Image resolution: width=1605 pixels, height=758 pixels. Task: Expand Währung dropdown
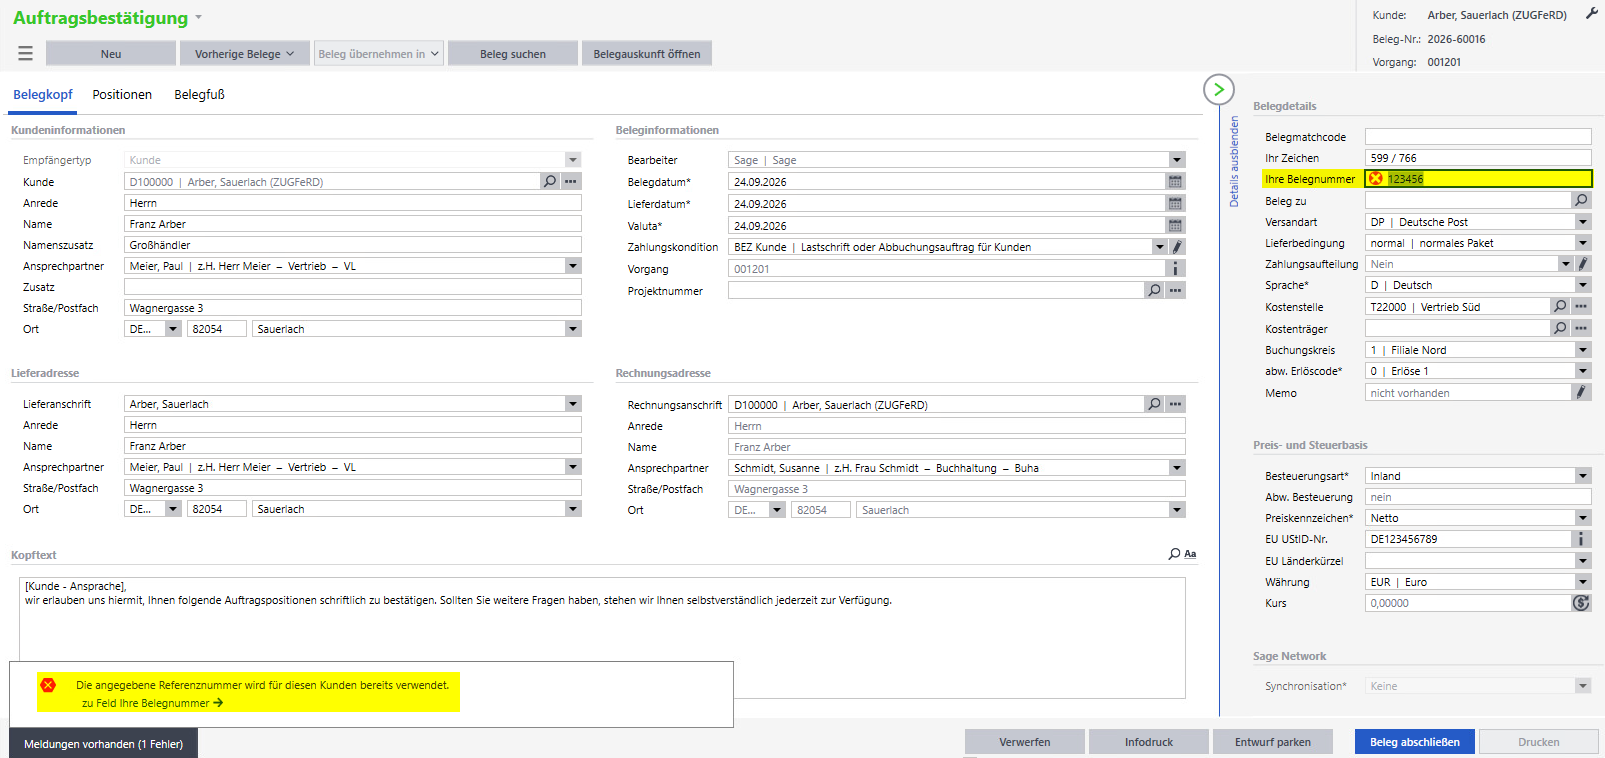click(1583, 582)
